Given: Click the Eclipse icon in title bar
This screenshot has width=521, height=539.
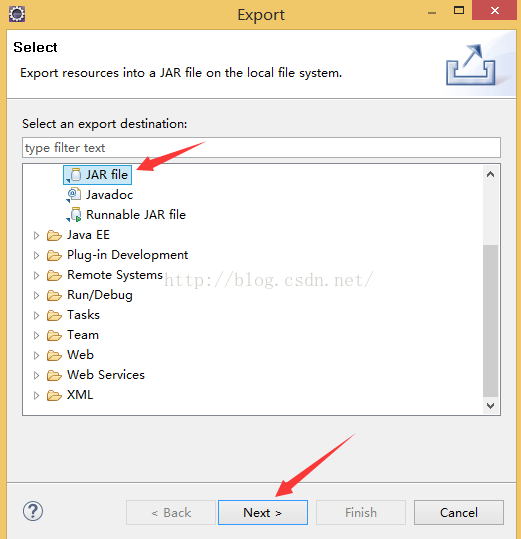Looking at the screenshot, I should pyautogui.click(x=17, y=14).
